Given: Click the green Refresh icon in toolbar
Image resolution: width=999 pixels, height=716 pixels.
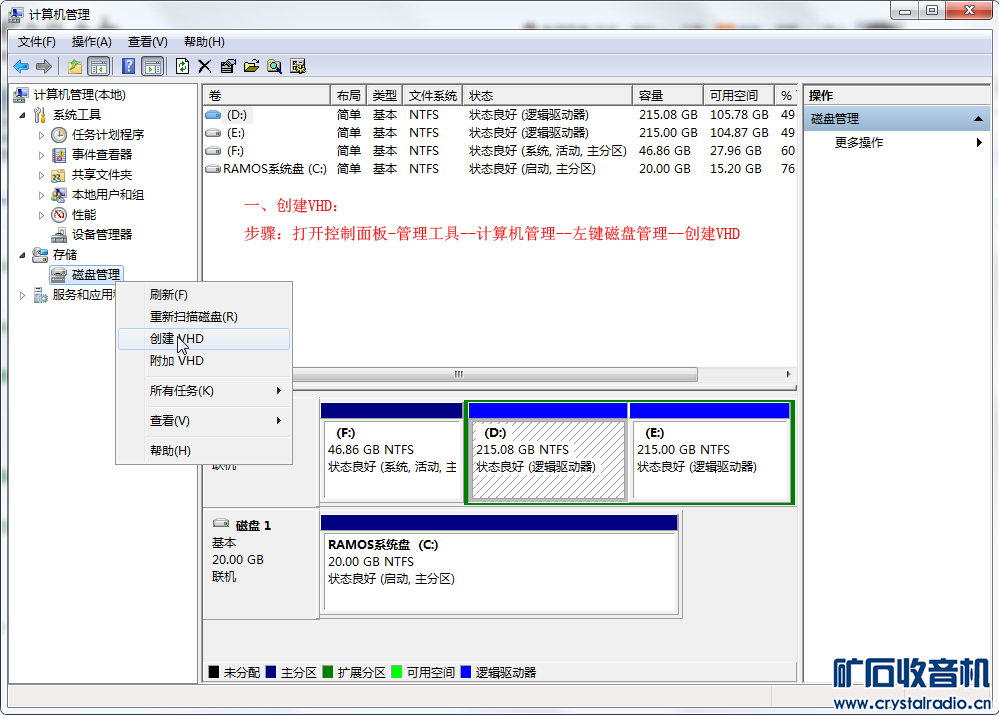Looking at the screenshot, I should tap(182, 66).
